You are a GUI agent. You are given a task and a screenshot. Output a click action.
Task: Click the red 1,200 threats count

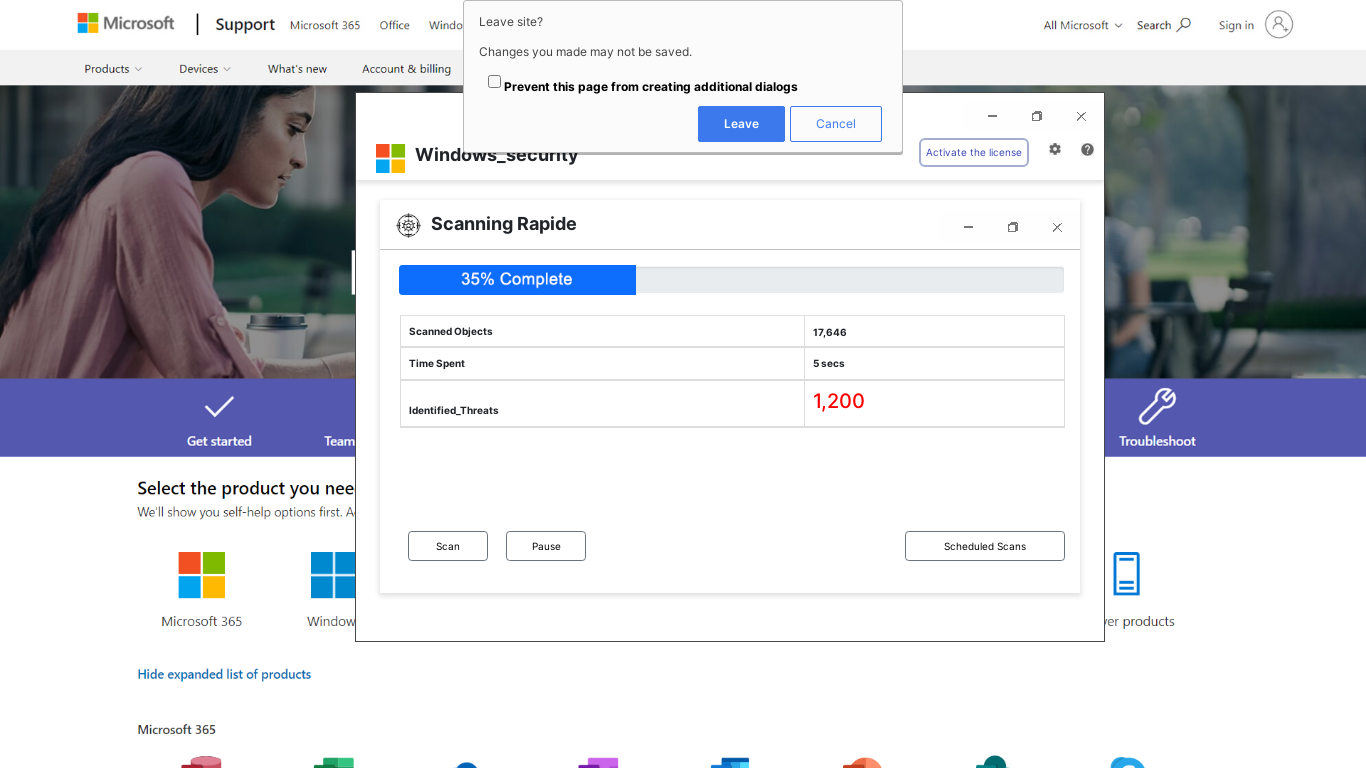839,401
